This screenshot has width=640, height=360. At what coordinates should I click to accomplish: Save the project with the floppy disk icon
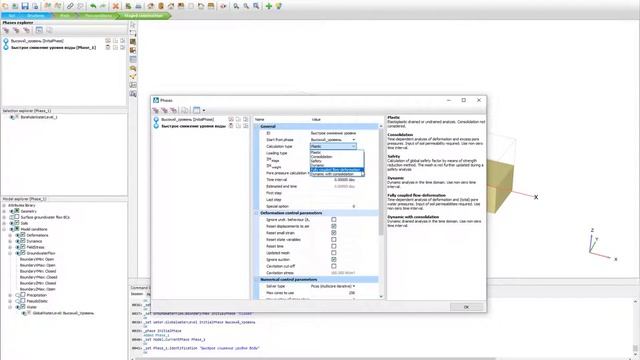(25, 6)
